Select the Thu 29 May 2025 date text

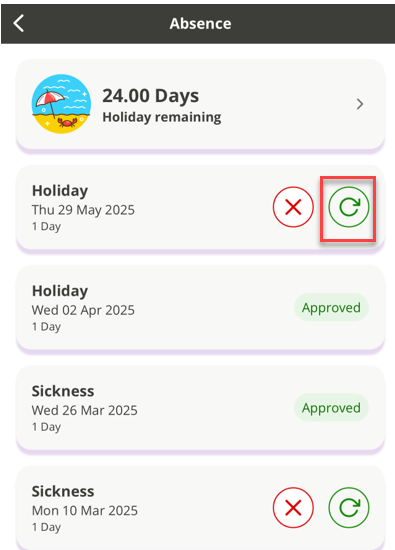coord(83,210)
